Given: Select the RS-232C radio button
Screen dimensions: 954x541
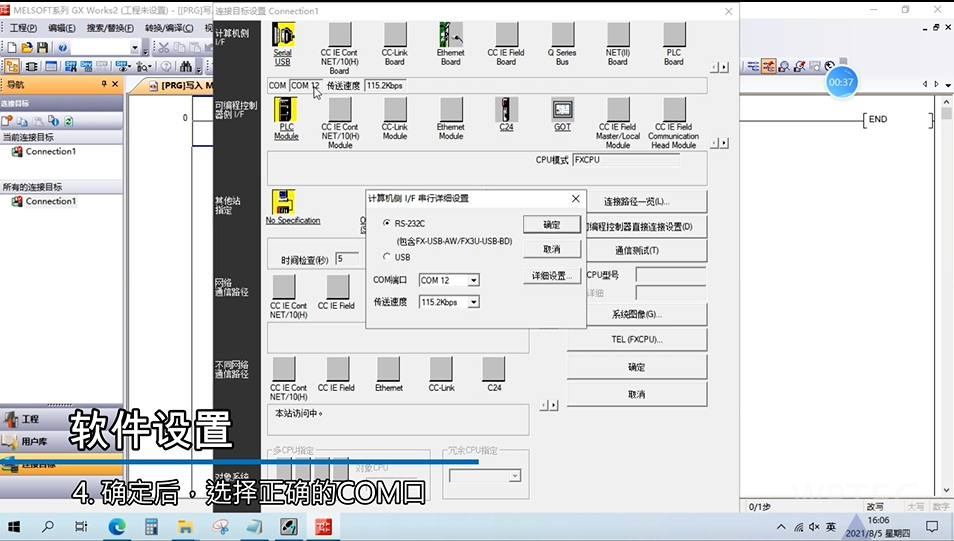Looking at the screenshot, I should pos(386,223).
